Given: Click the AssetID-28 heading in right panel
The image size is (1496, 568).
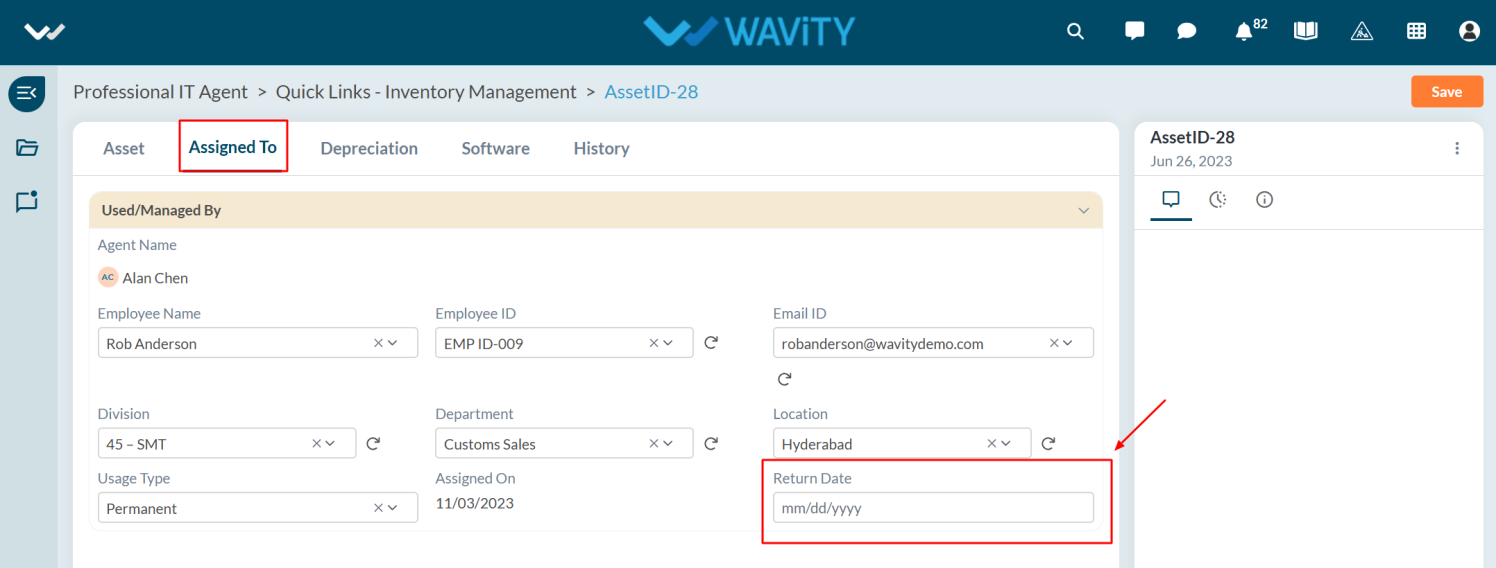Looking at the screenshot, I should click(x=1192, y=137).
